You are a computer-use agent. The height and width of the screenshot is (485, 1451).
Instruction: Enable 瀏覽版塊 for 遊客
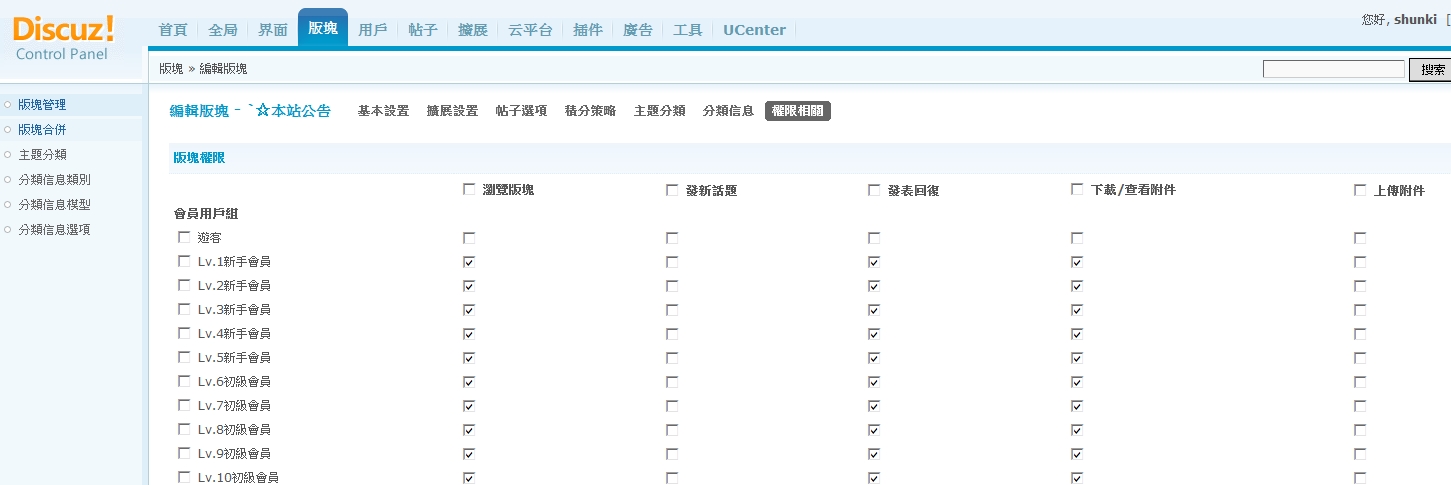point(469,238)
